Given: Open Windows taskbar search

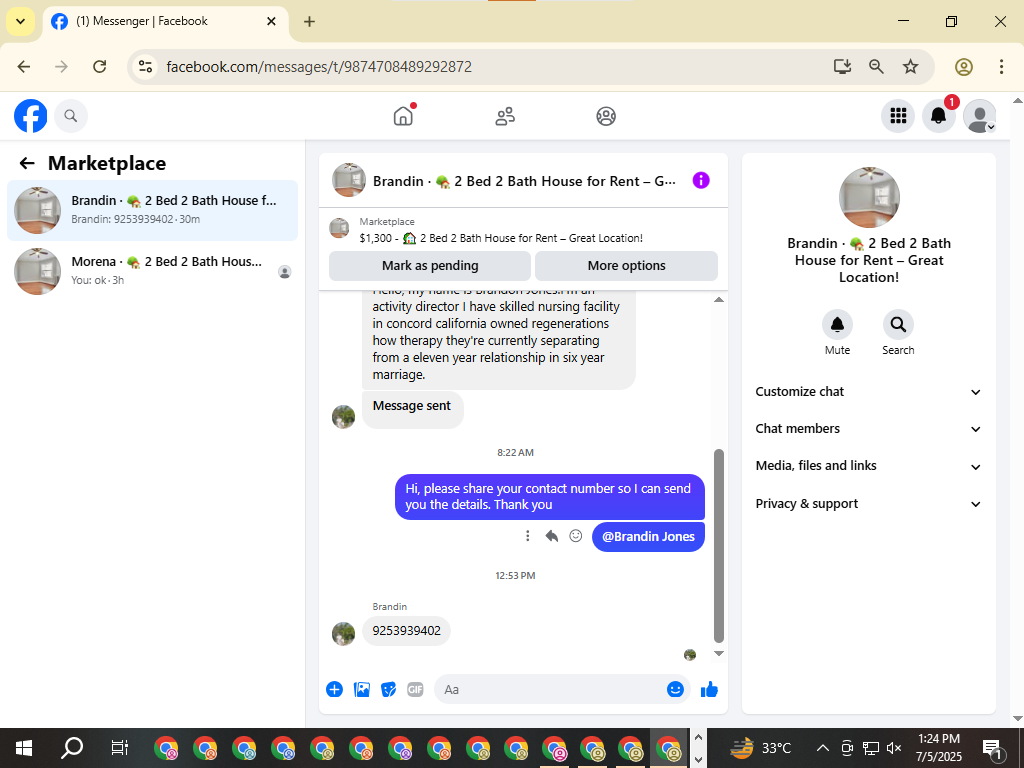Looking at the screenshot, I should point(72,748).
